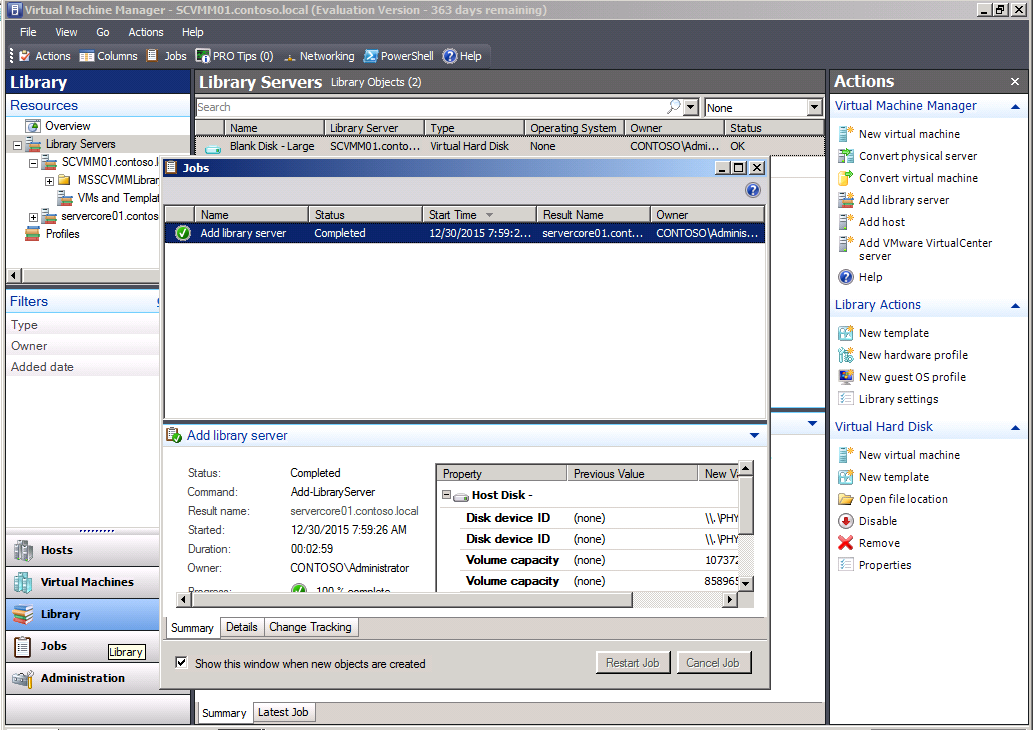Collapse the Library Servers tree node
The width and height of the screenshot is (1033, 730).
[x=18, y=145]
